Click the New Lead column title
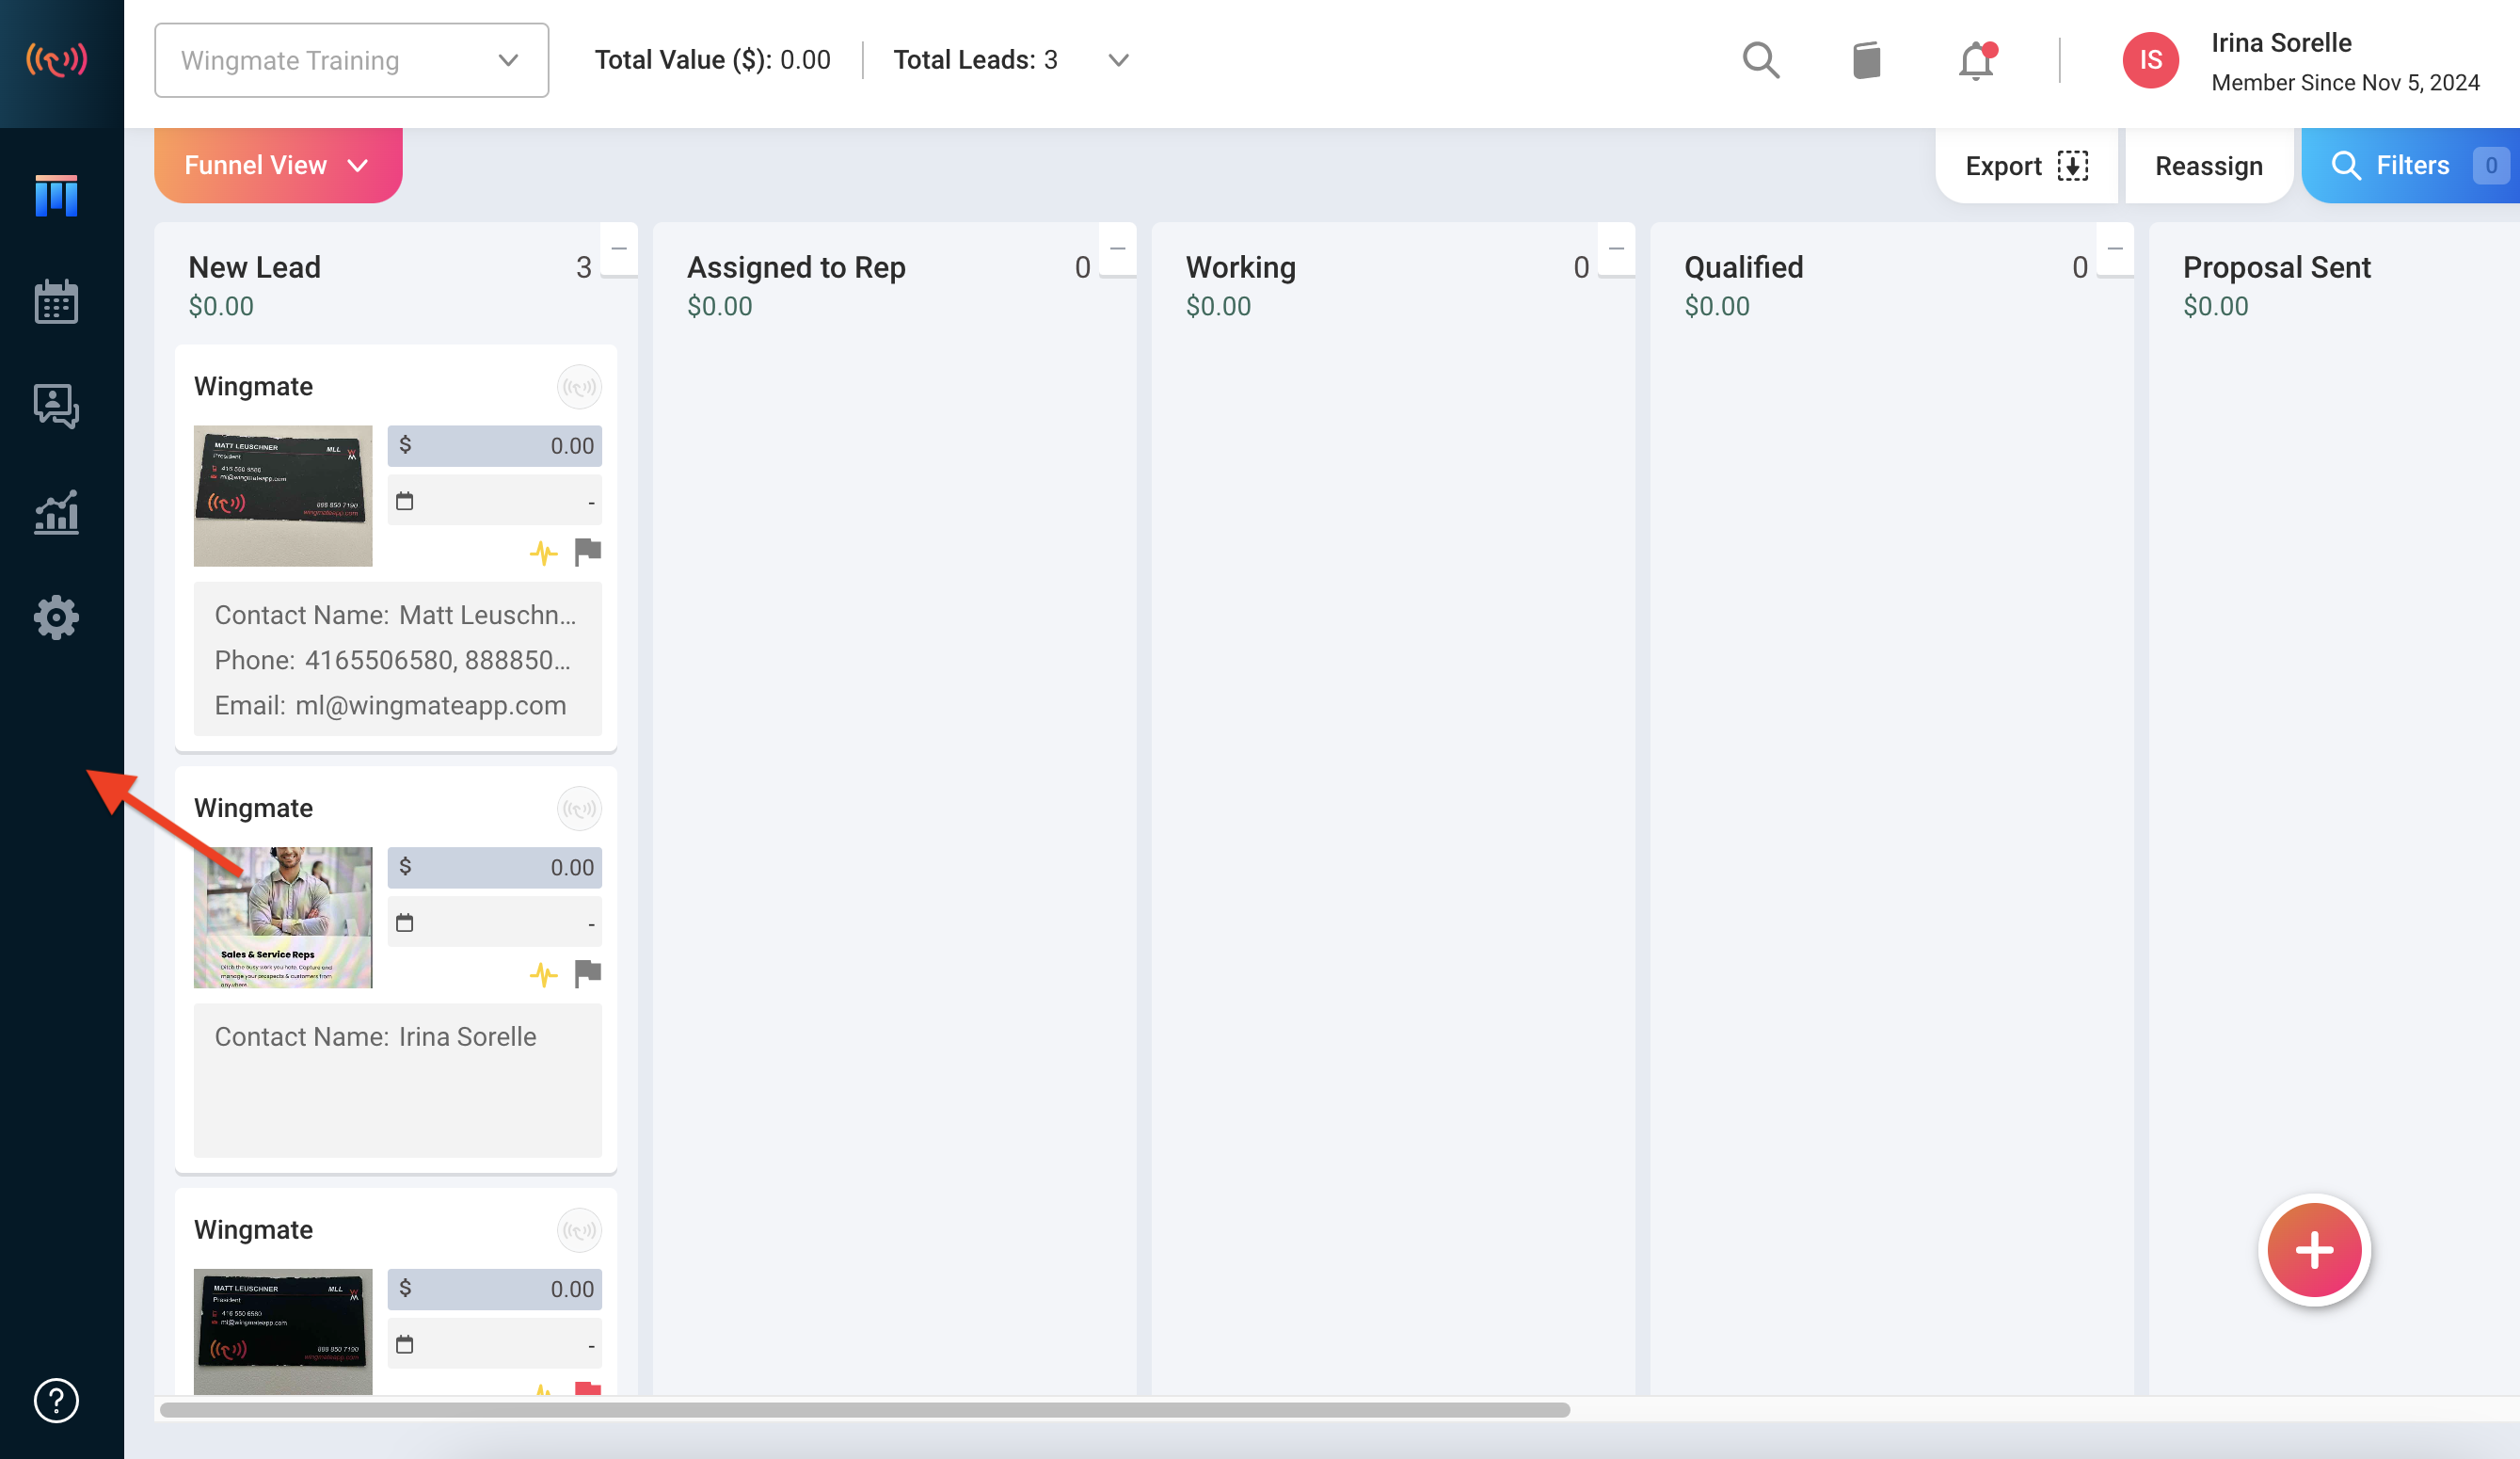 point(254,267)
